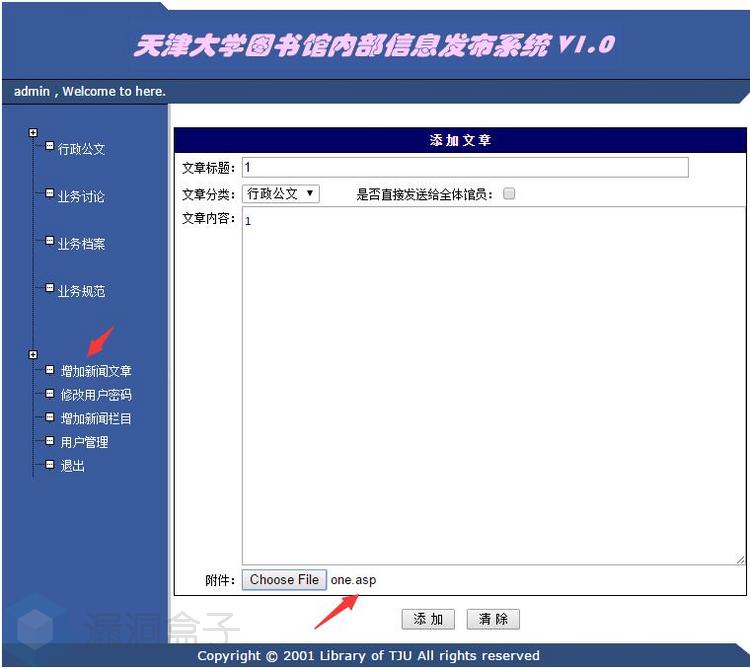Click Choose File attachment button
The width and height of the screenshot is (750, 670).
click(284, 580)
